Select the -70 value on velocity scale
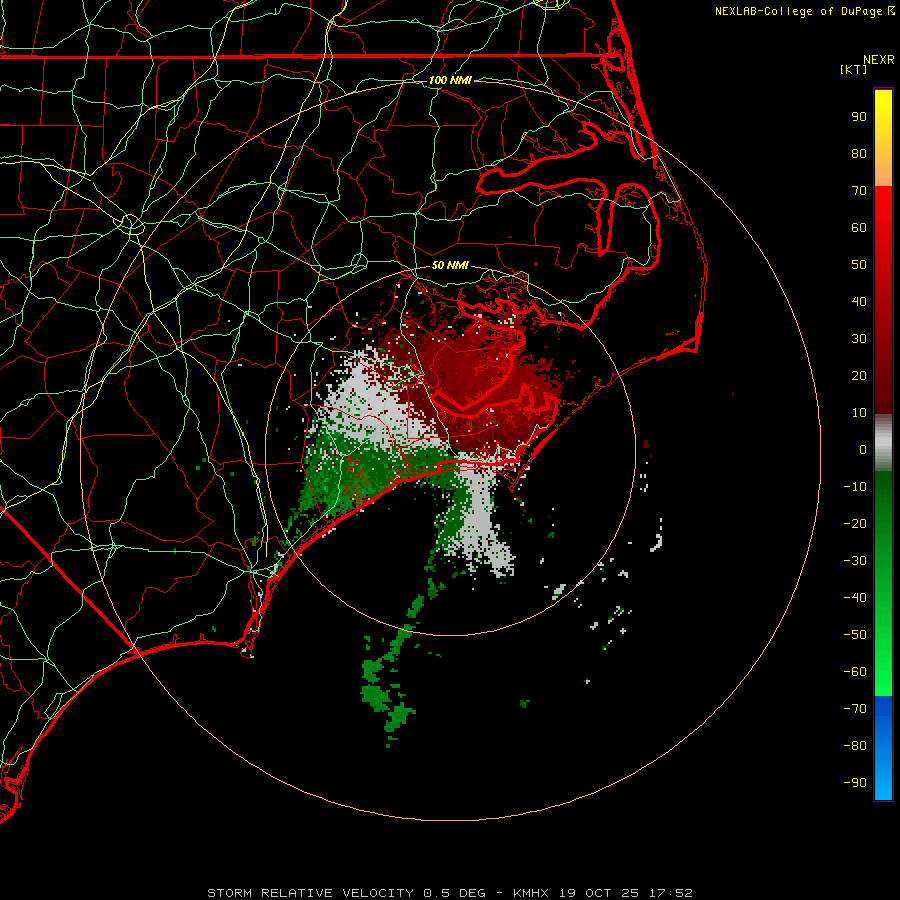The width and height of the screenshot is (900, 900). pos(855,709)
